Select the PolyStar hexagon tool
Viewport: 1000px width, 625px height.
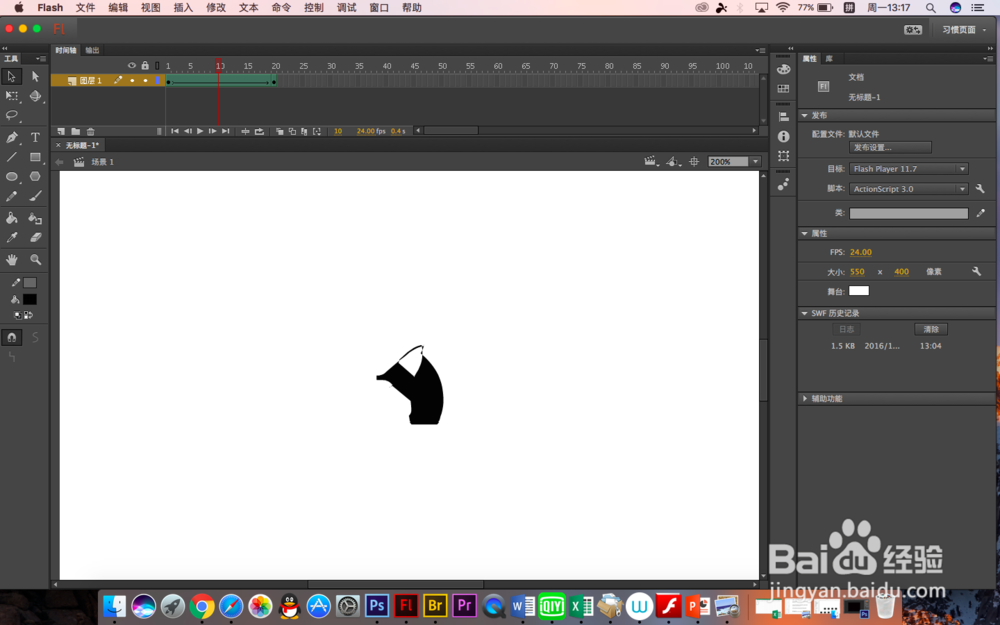pyautogui.click(x=36, y=177)
